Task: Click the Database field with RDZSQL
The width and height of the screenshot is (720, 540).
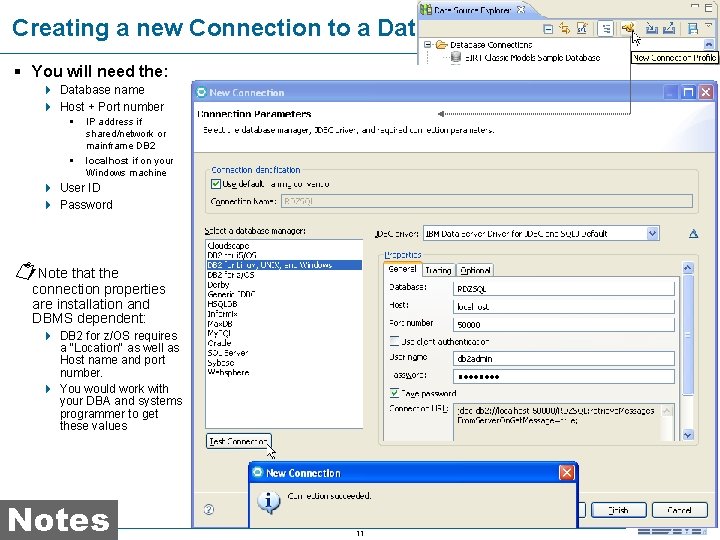Action: (564, 289)
